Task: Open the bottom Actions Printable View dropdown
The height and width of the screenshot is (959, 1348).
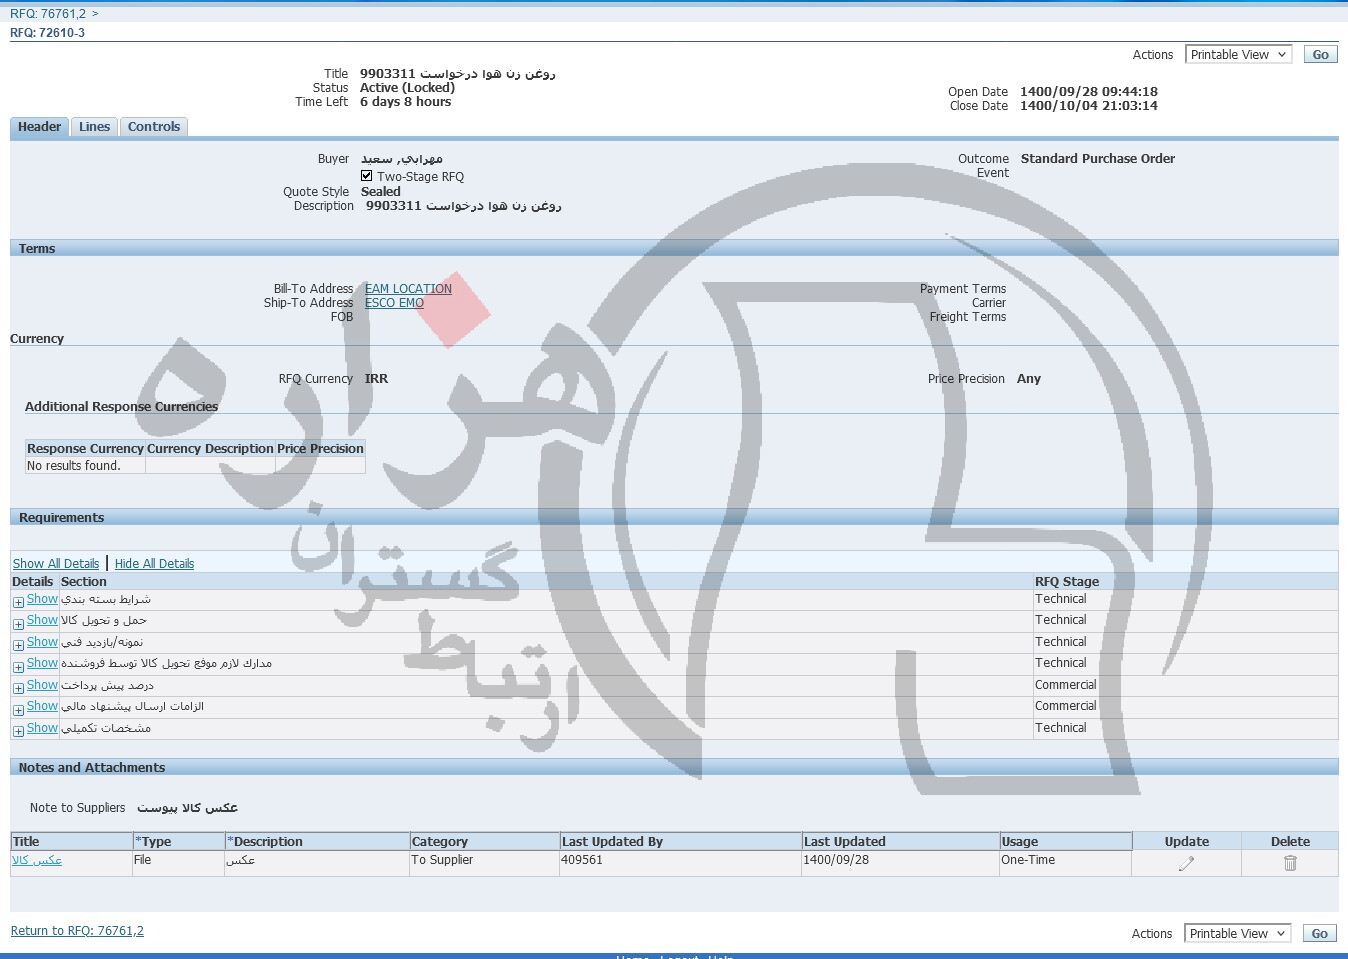Action: pos(1237,933)
